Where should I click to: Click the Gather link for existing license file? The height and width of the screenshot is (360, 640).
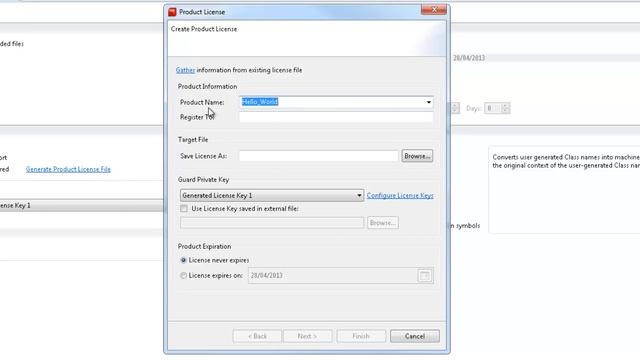pos(185,70)
